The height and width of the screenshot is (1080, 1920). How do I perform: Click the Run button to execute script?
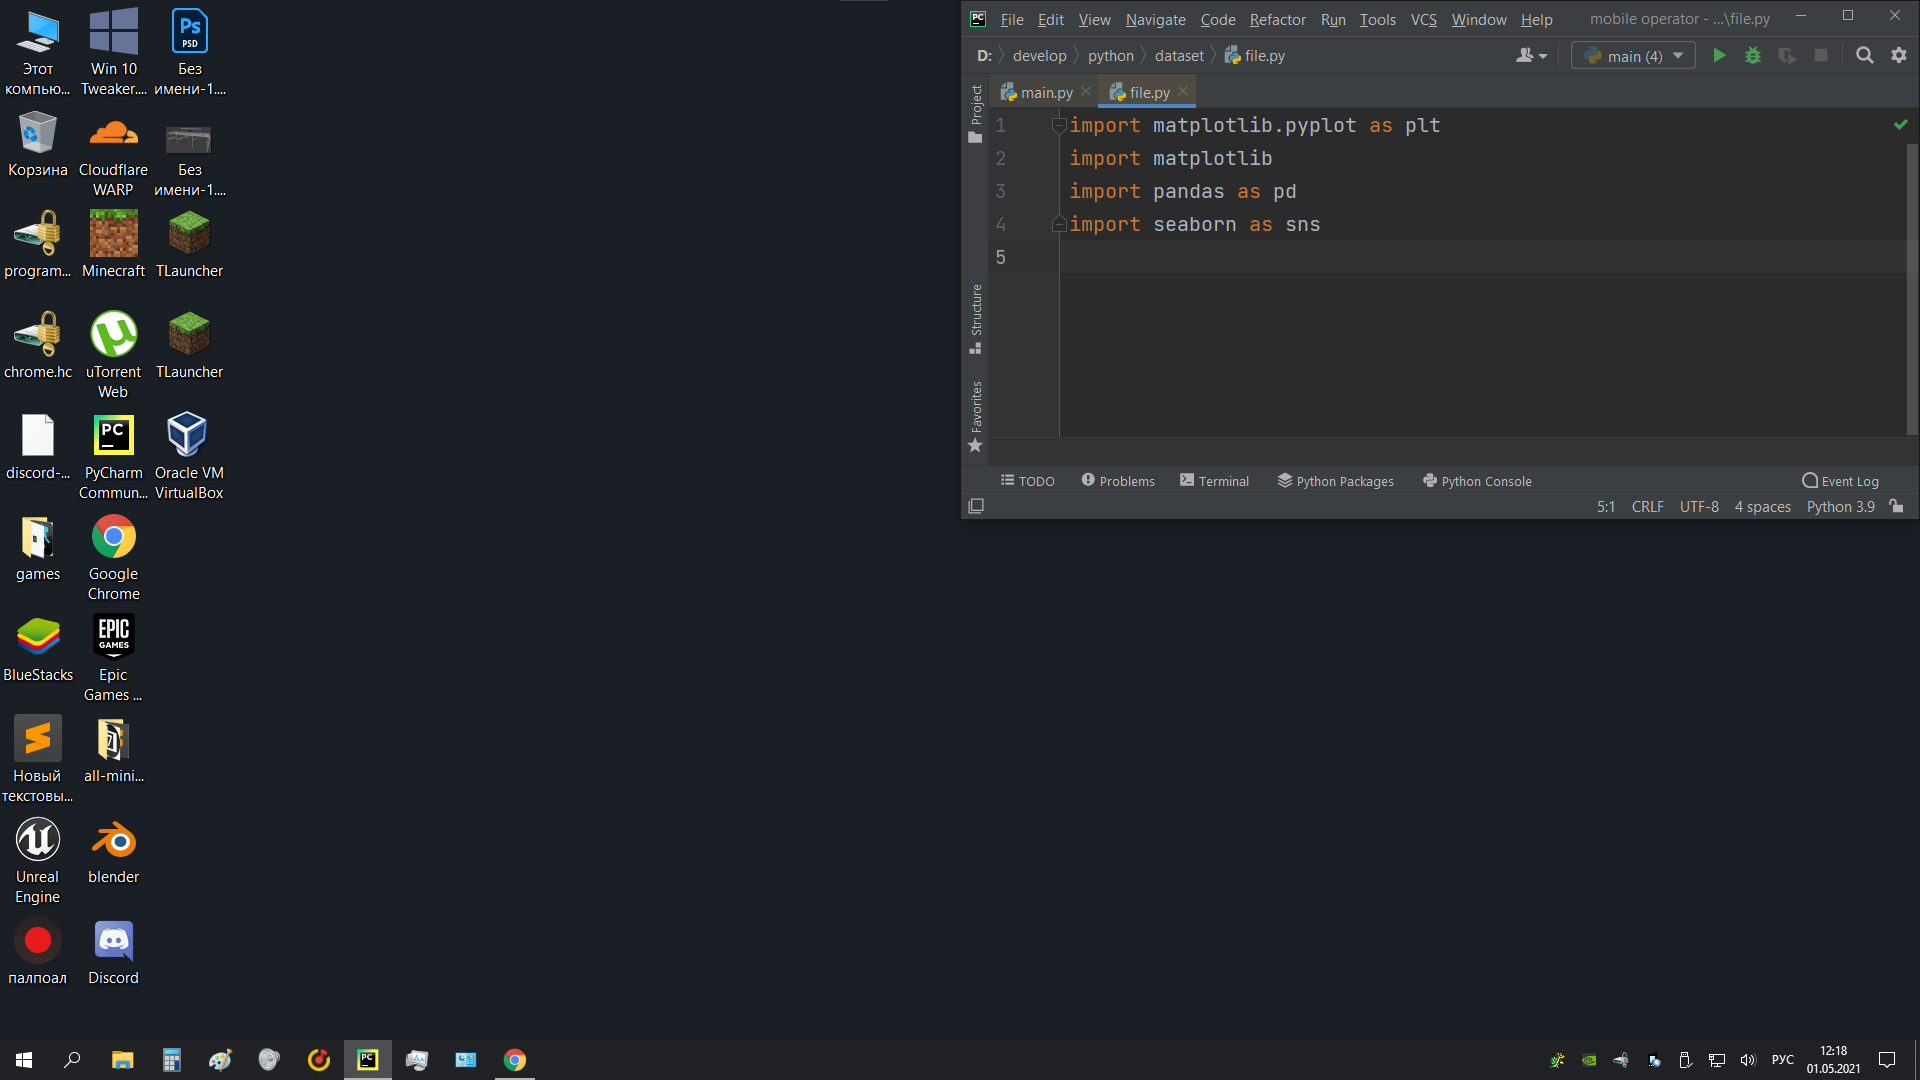click(x=1718, y=55)
